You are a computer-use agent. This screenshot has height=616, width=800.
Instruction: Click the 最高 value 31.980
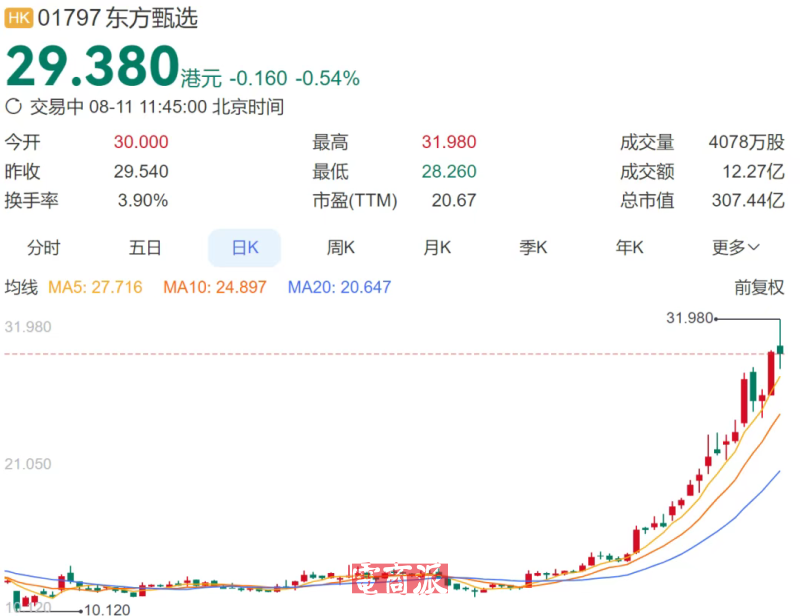point(449,142)
